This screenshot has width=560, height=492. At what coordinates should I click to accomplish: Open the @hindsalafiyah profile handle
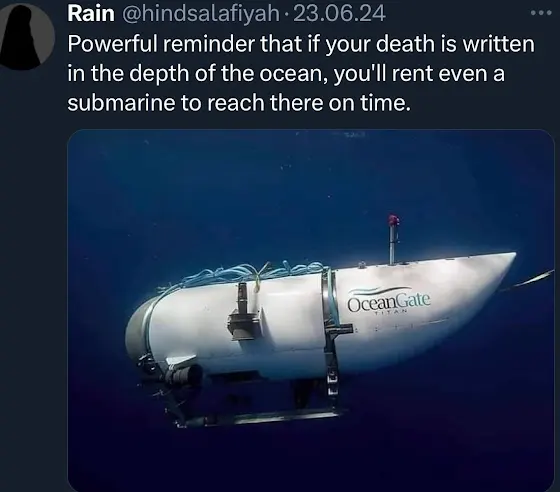201,14
